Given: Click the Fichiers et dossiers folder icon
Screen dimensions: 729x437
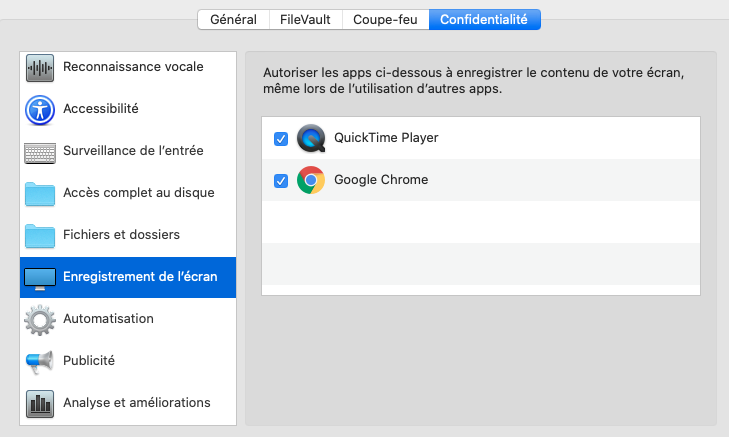Looking at the screenshot, I should [x=40, y=236].
